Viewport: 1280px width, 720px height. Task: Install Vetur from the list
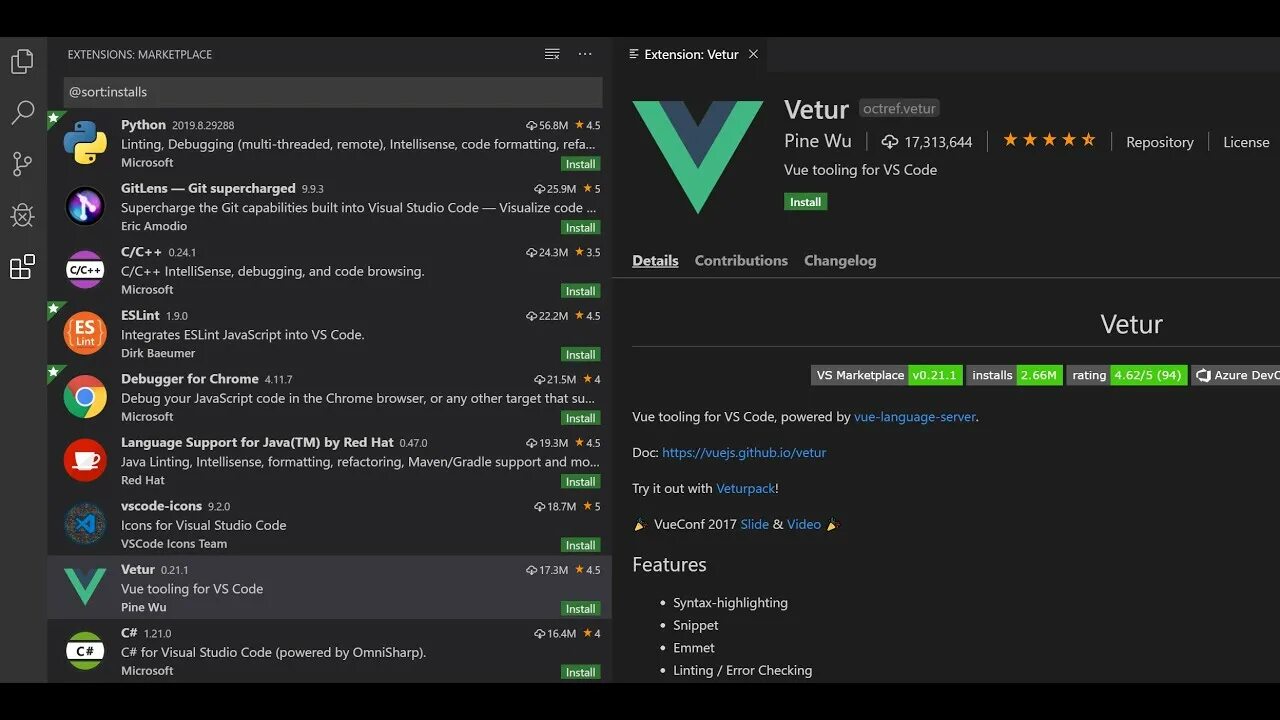click(x=580, y=608)
